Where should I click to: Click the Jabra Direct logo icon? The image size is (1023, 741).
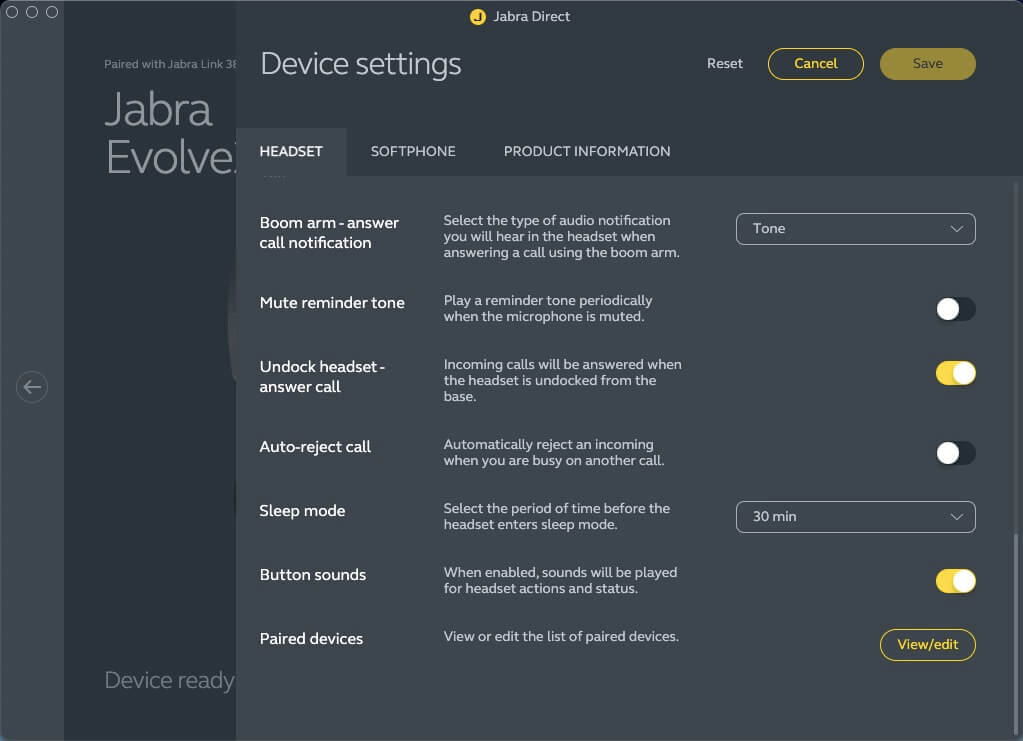[478, 17]
